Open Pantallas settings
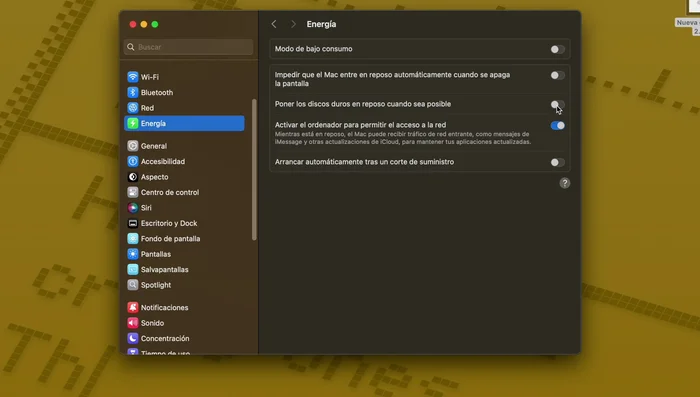This screenshot has height=397, width=700. (x=184, y=254)
